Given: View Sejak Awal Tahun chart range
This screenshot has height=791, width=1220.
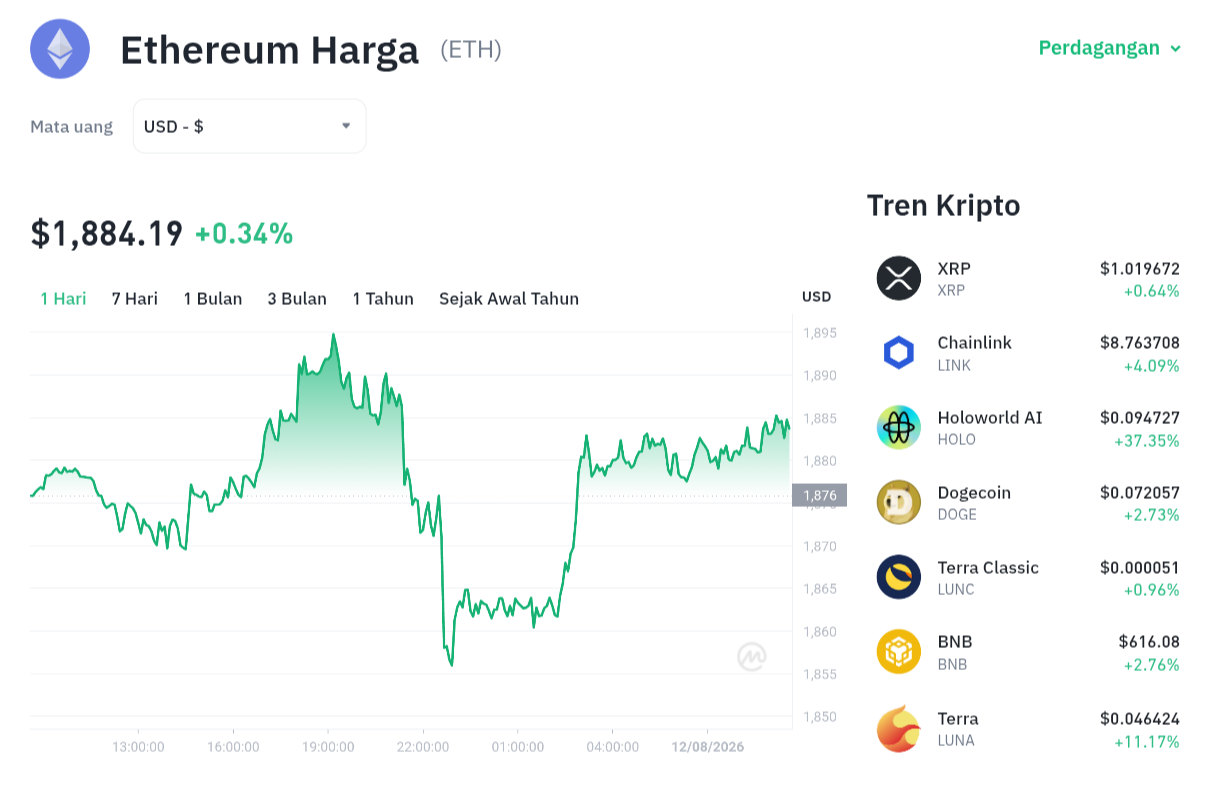Looking at the screenshot, I should click(509, 298).
